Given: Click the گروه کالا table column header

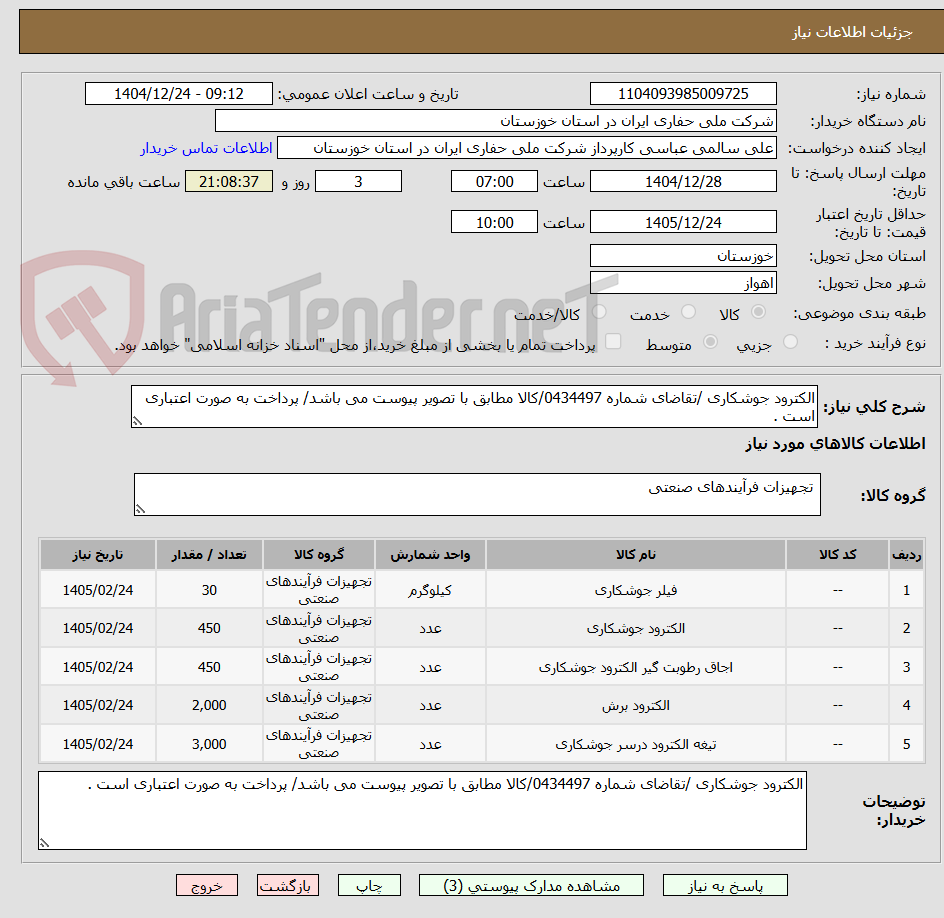Looking at the screenshot, I should click(x=319, y=554).
